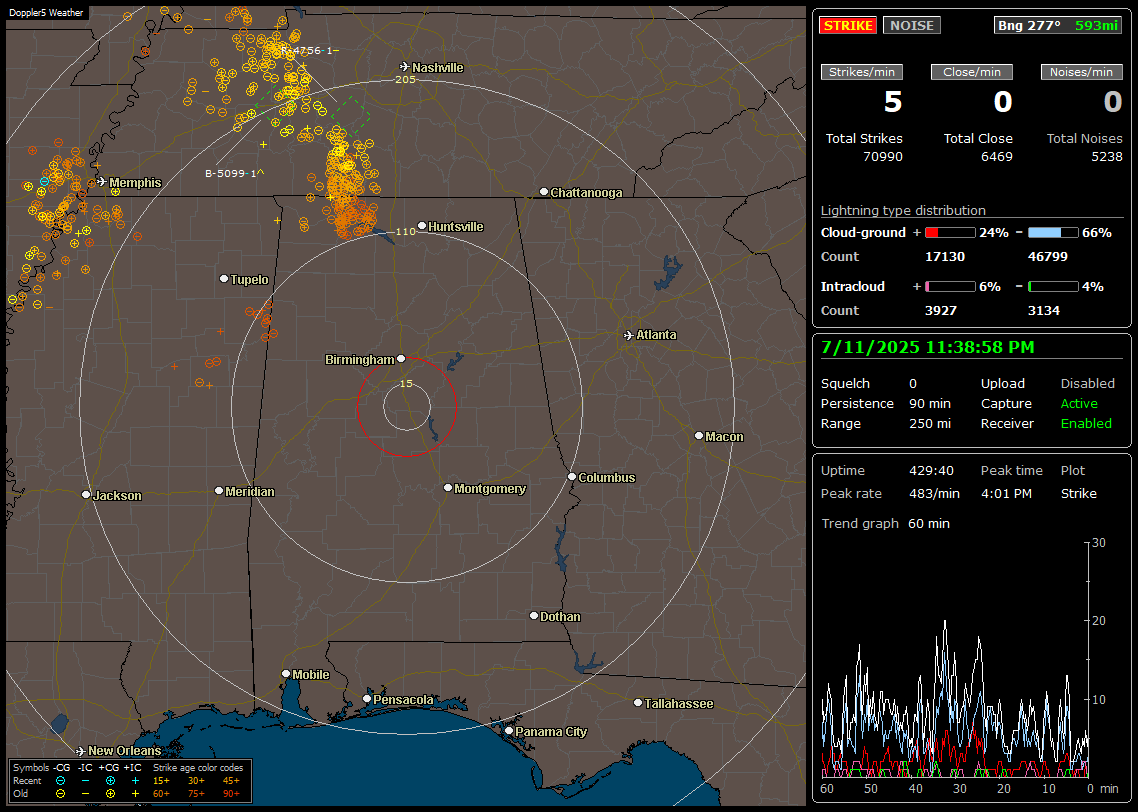Click the Intracloud positive pink bar
This screenshot has width=1138, height=812.
point(950,287)
